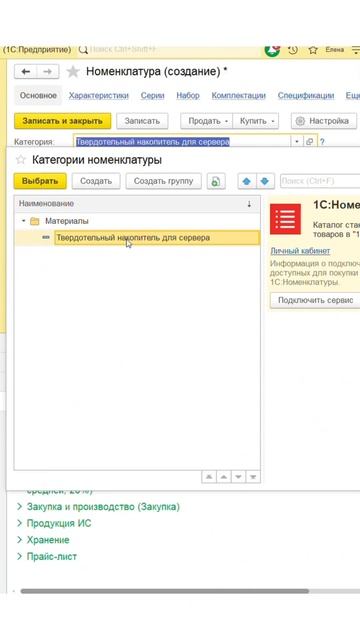
Task: Click the green copy-document icon in the toolbar
Action: [x=216, y=181]
